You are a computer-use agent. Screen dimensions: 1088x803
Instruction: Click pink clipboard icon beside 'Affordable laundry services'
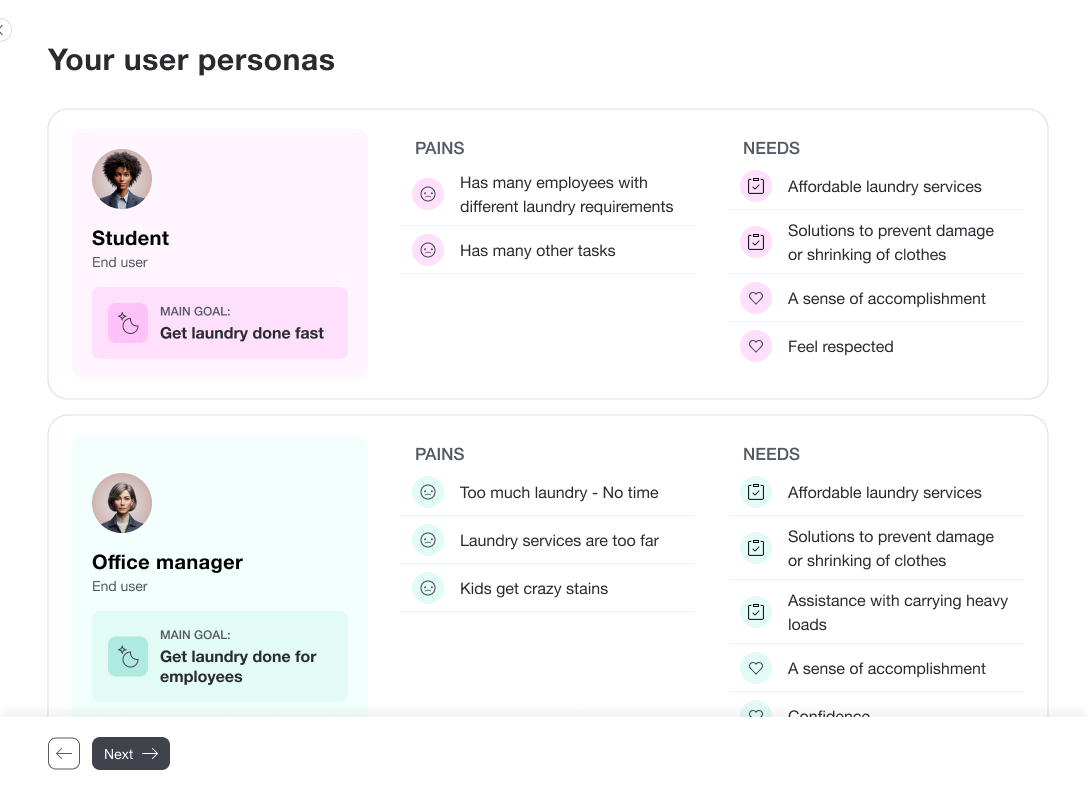(756, 186)
